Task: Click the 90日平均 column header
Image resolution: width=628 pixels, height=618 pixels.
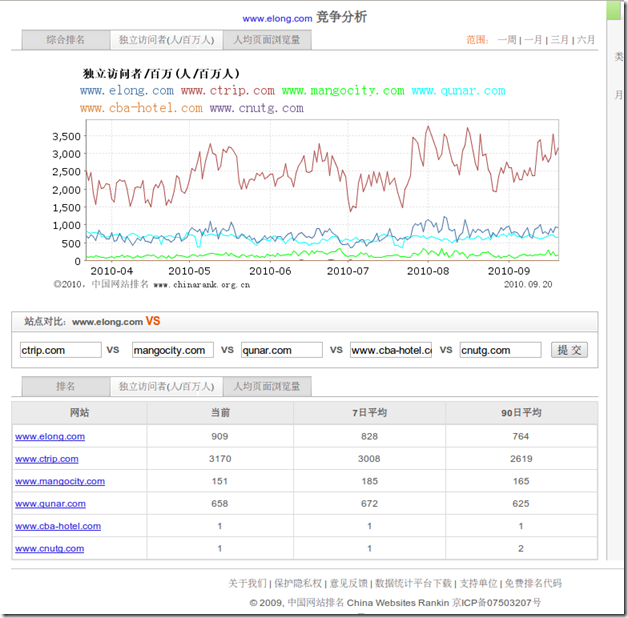Action: [521, 413]
